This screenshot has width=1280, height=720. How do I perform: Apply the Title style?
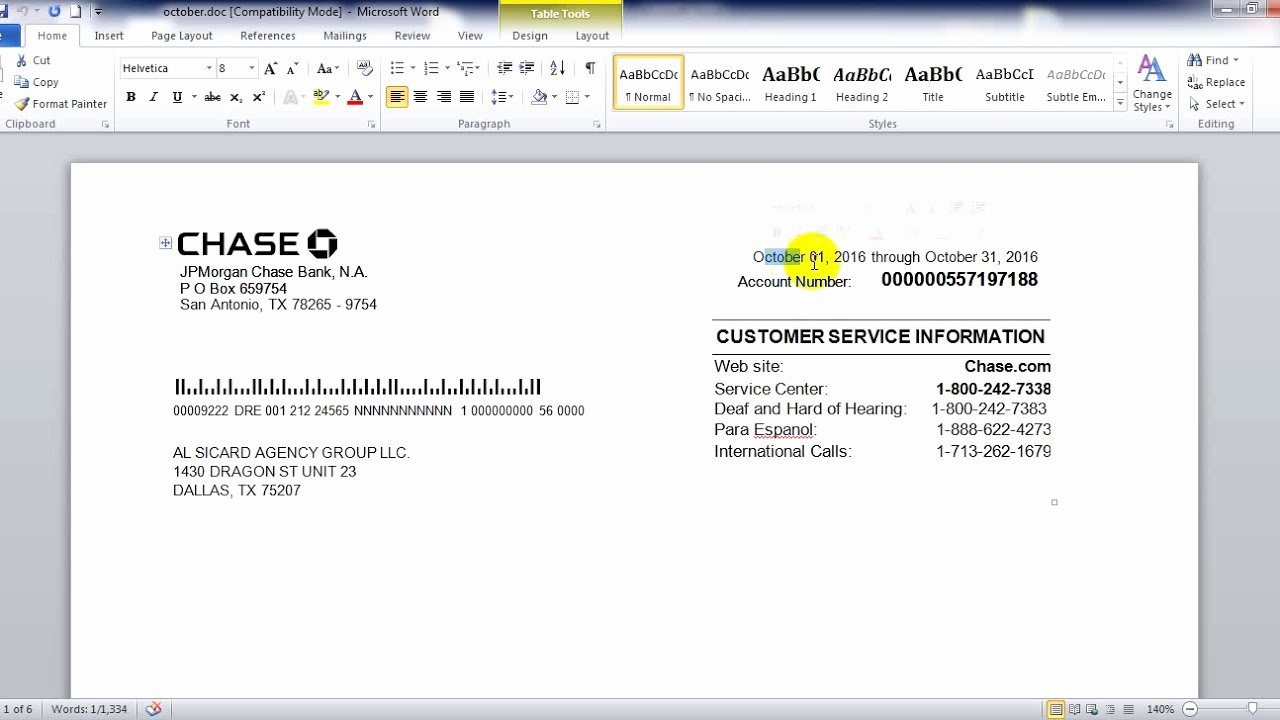[933, 83]
